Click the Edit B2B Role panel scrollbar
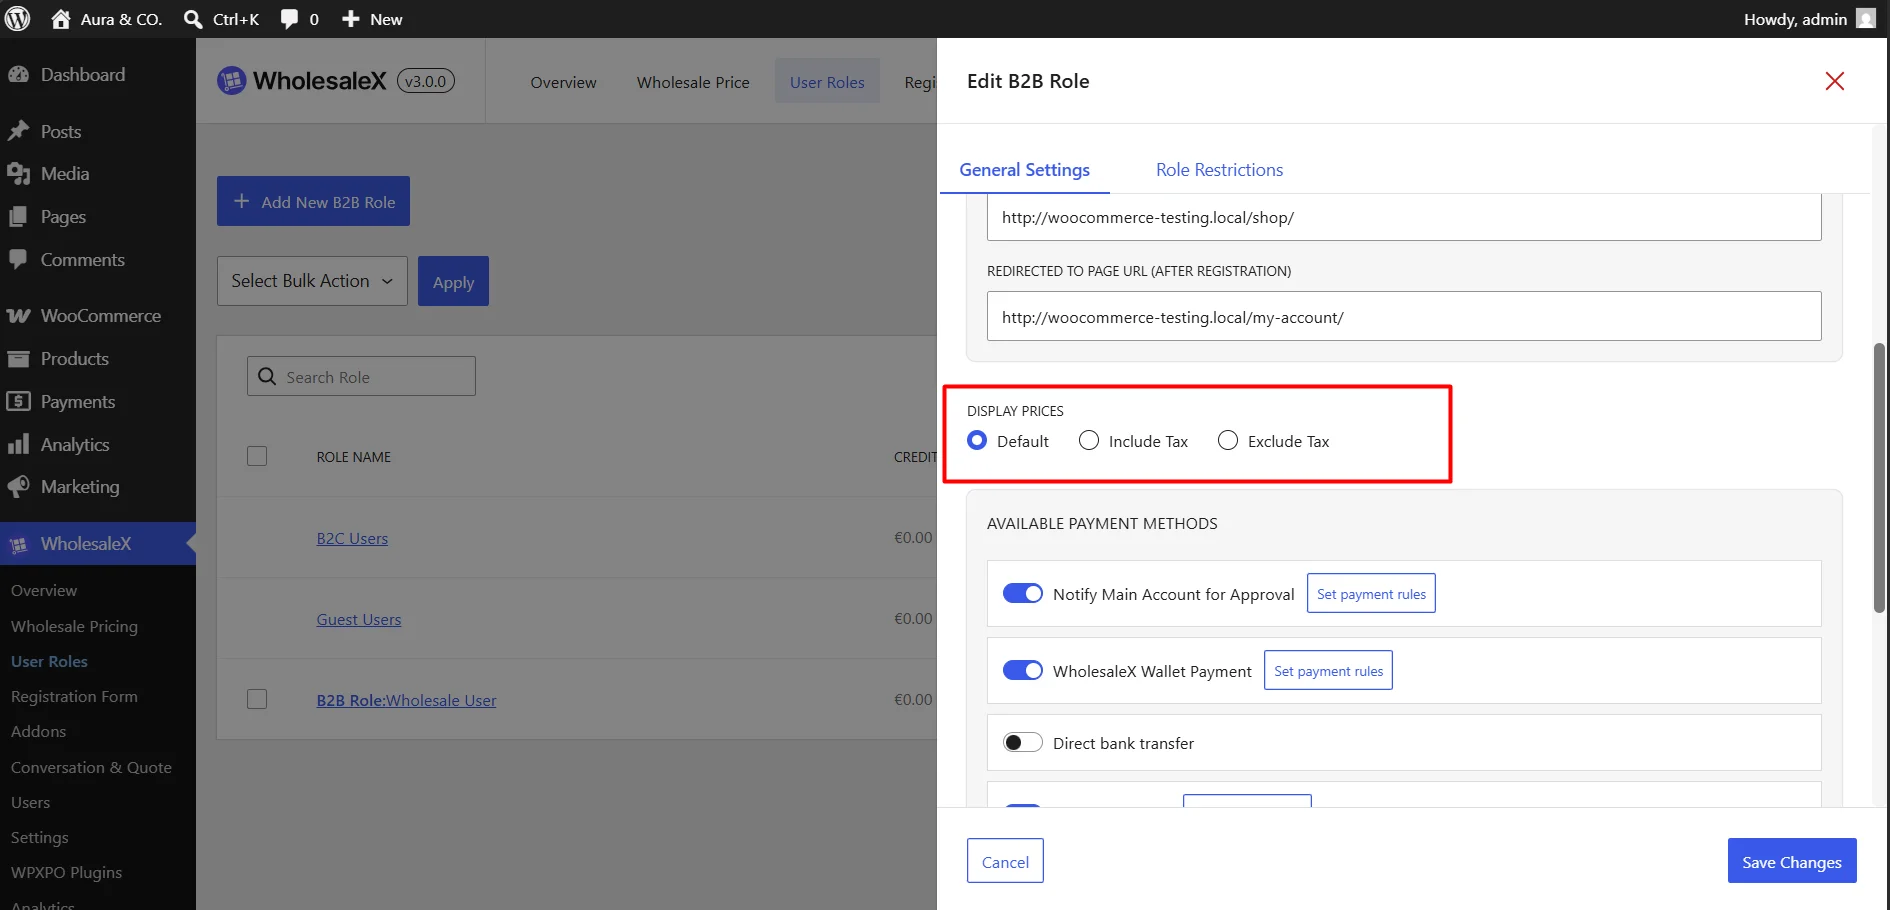 [x=1879, y=478]
